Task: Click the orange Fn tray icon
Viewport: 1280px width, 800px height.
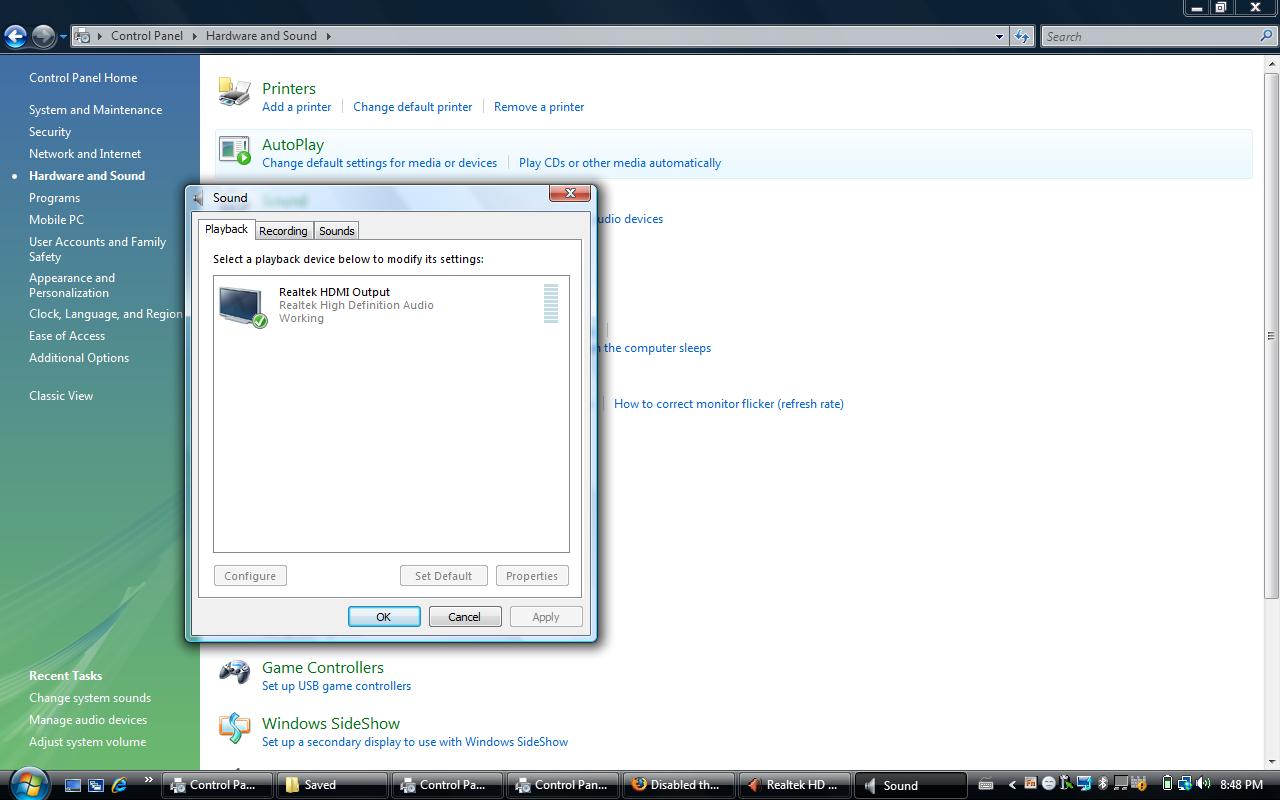Action: tap(1030, 783)
